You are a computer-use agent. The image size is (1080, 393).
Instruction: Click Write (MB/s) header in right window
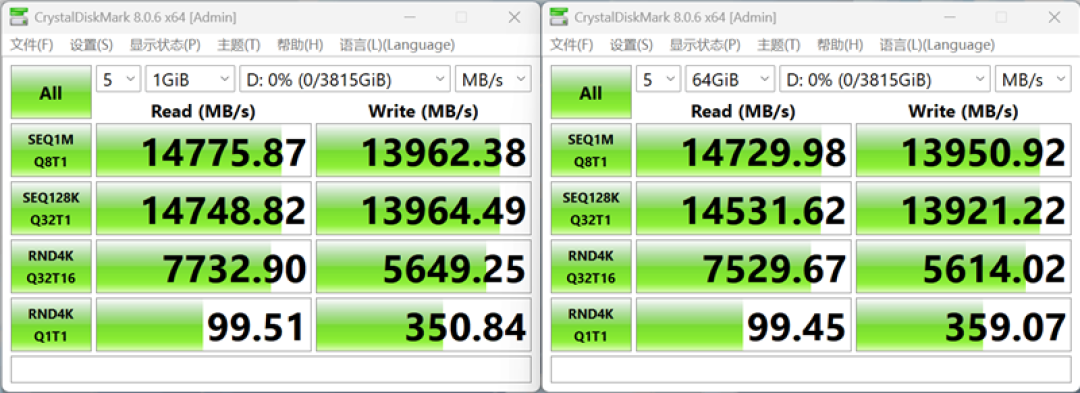964,111
